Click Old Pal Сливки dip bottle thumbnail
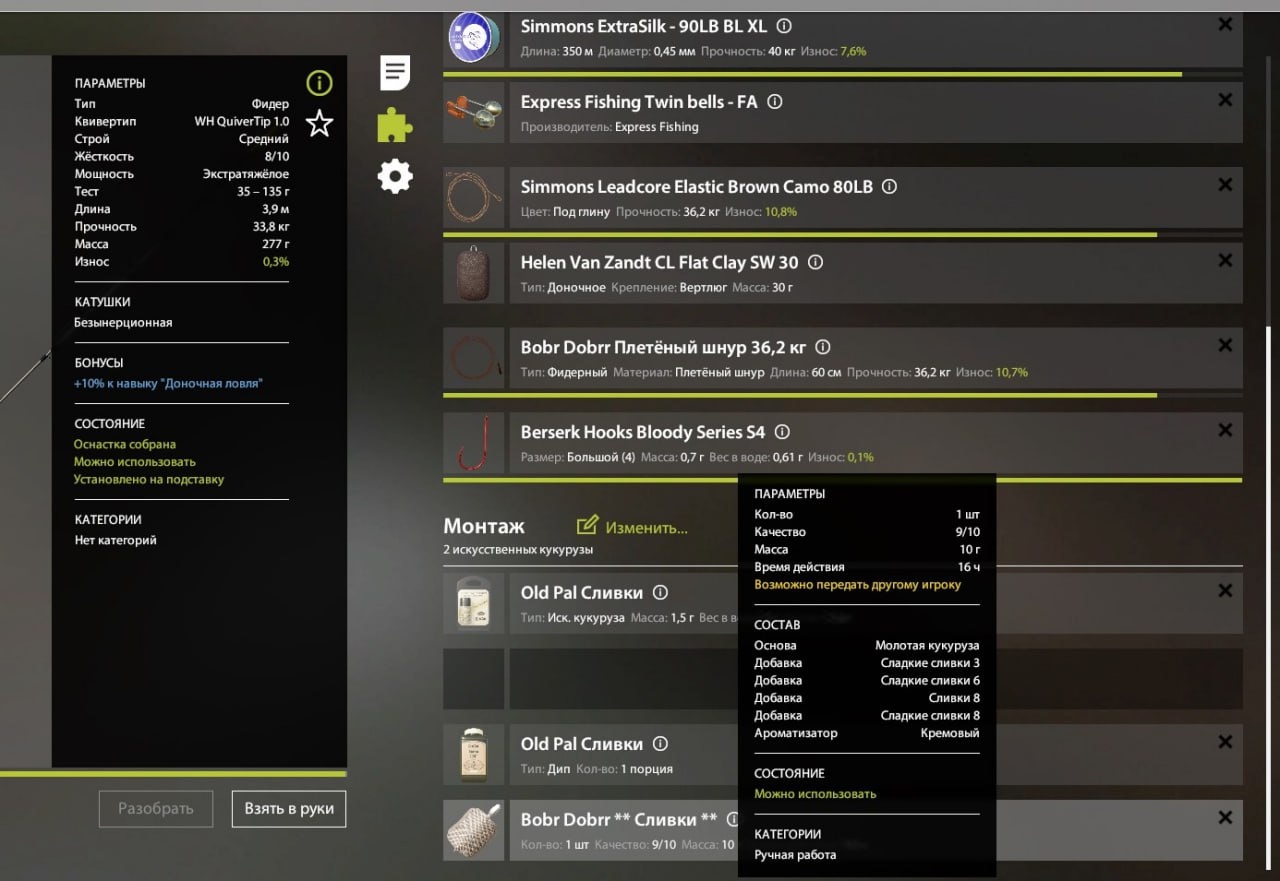This screenshot has height=881, width=1280. point(474,754)
